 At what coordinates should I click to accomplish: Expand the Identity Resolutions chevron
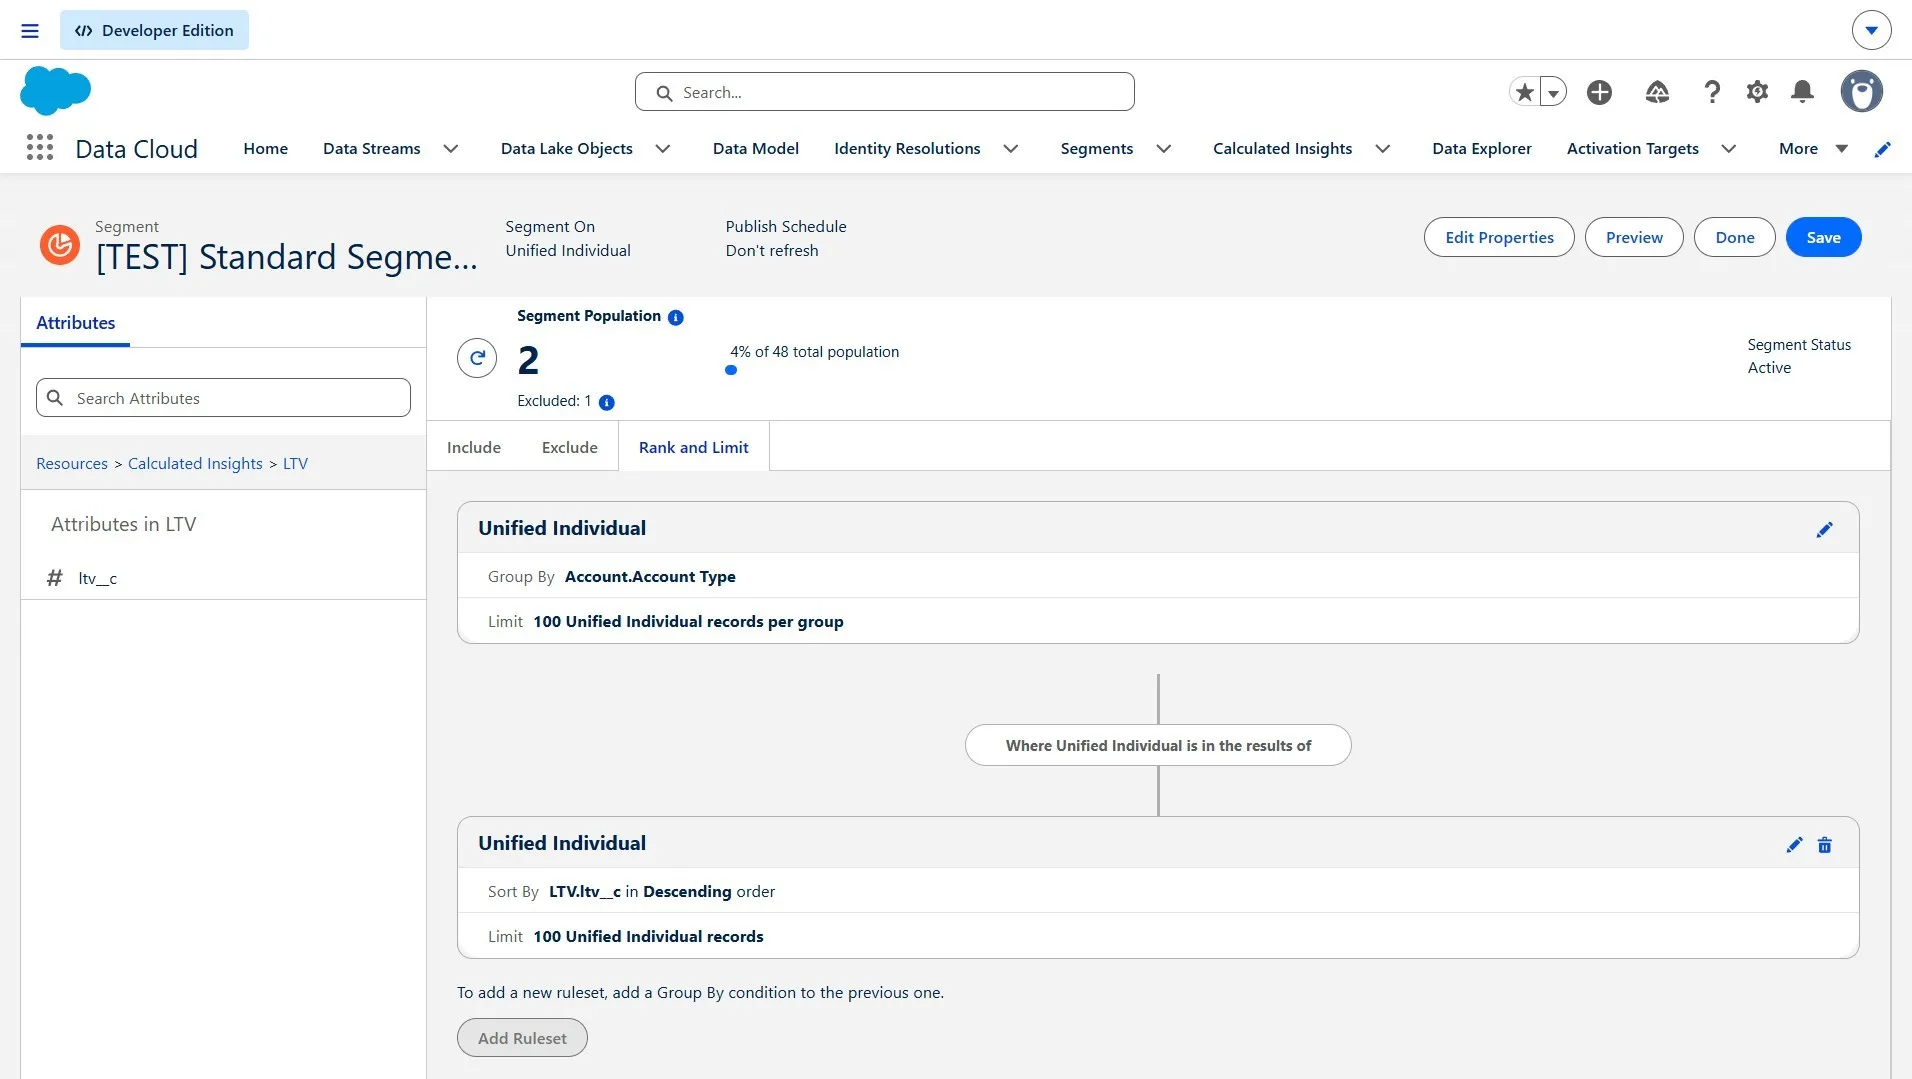tap(1011, 149)
